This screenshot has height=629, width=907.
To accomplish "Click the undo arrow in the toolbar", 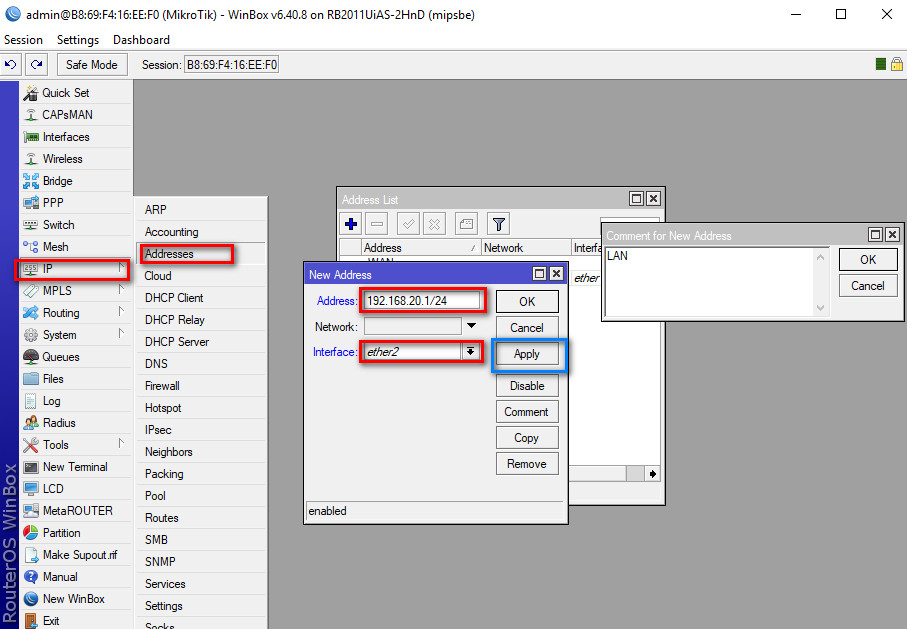I will click(11, 64).
